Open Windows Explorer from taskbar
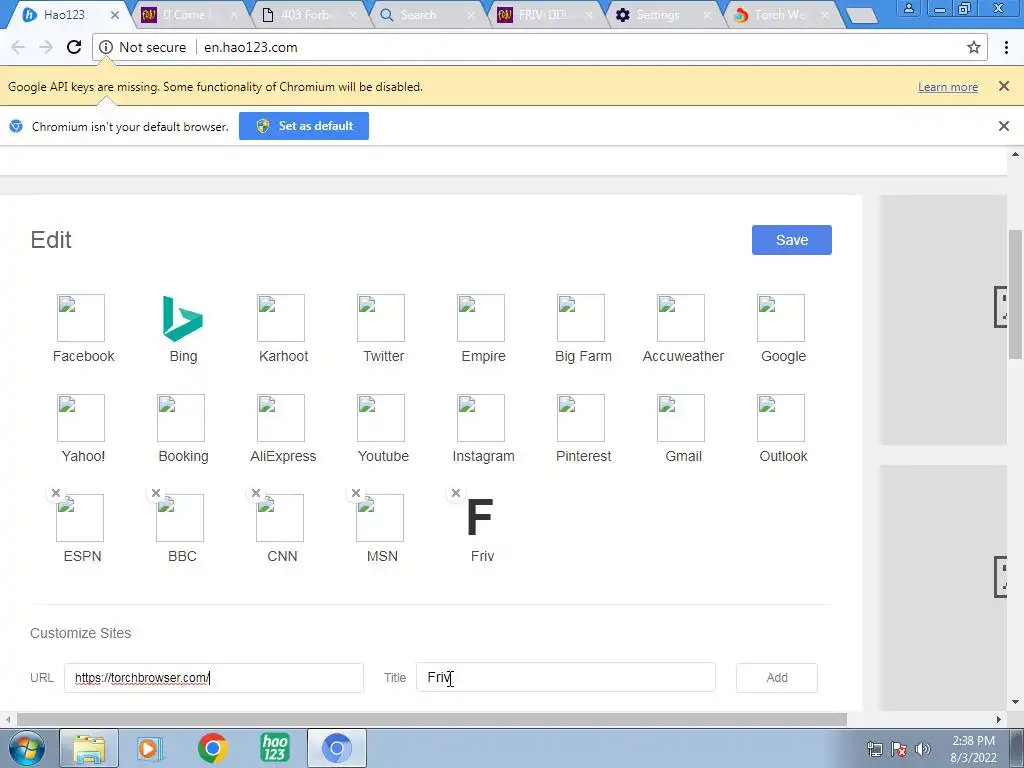 tap(89, 748)
